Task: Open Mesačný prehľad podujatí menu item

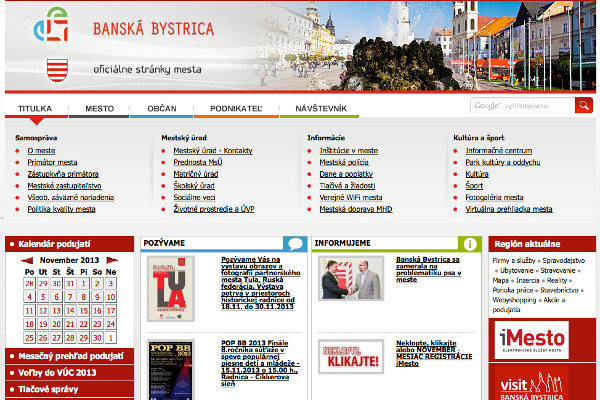Action: tap(70, 356)
